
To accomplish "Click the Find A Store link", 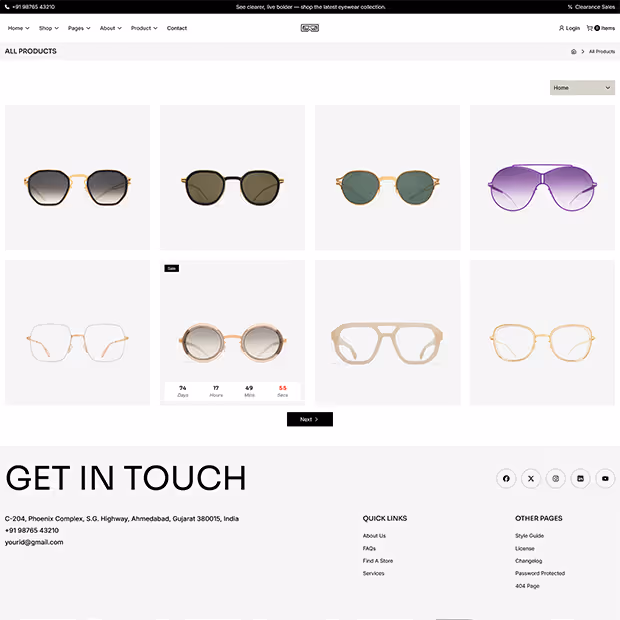I will (378, 561).
